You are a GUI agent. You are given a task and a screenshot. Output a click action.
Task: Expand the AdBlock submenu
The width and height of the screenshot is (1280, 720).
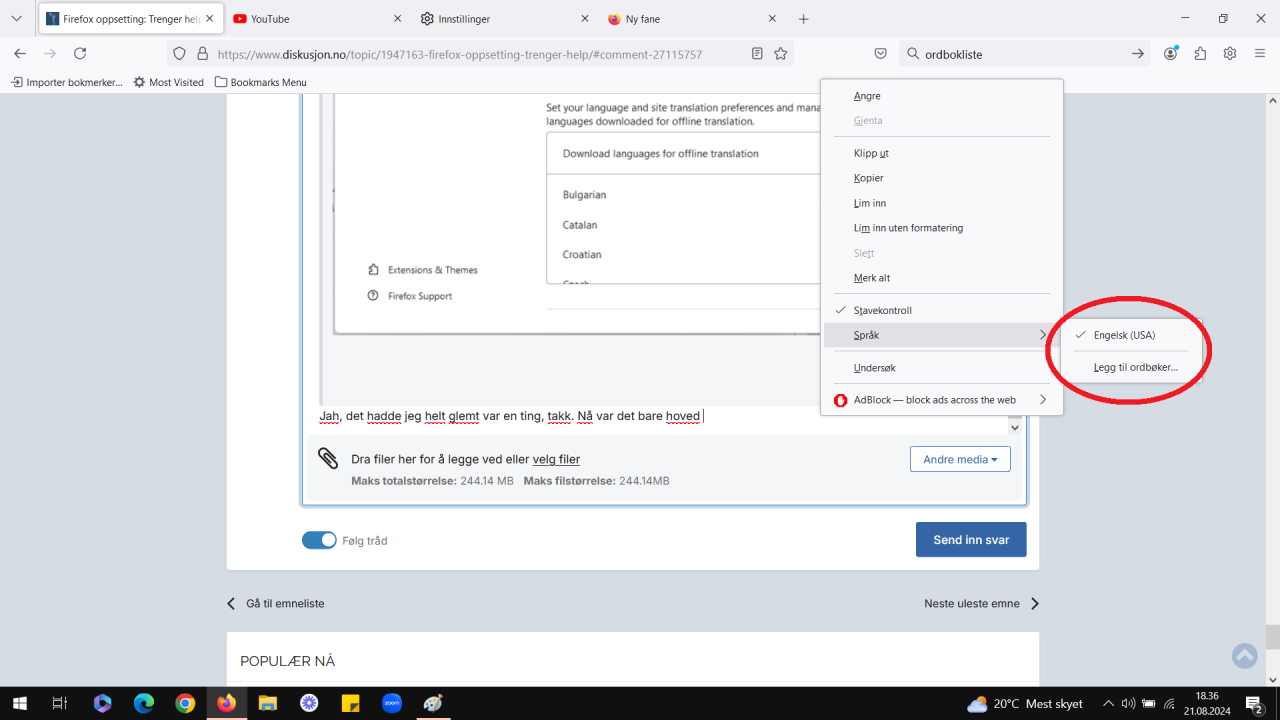(935, 400)
